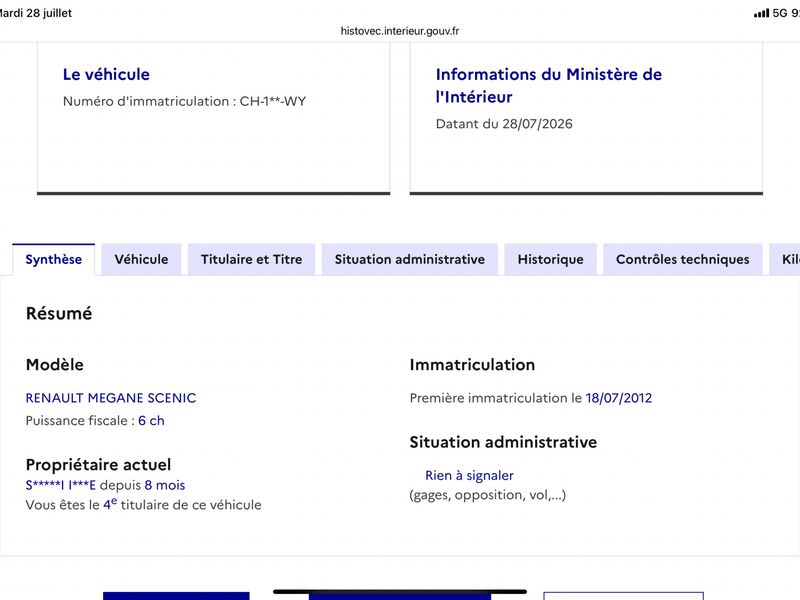Tap the histovec.interieur.gouv.fr address bar

point(400,31)
